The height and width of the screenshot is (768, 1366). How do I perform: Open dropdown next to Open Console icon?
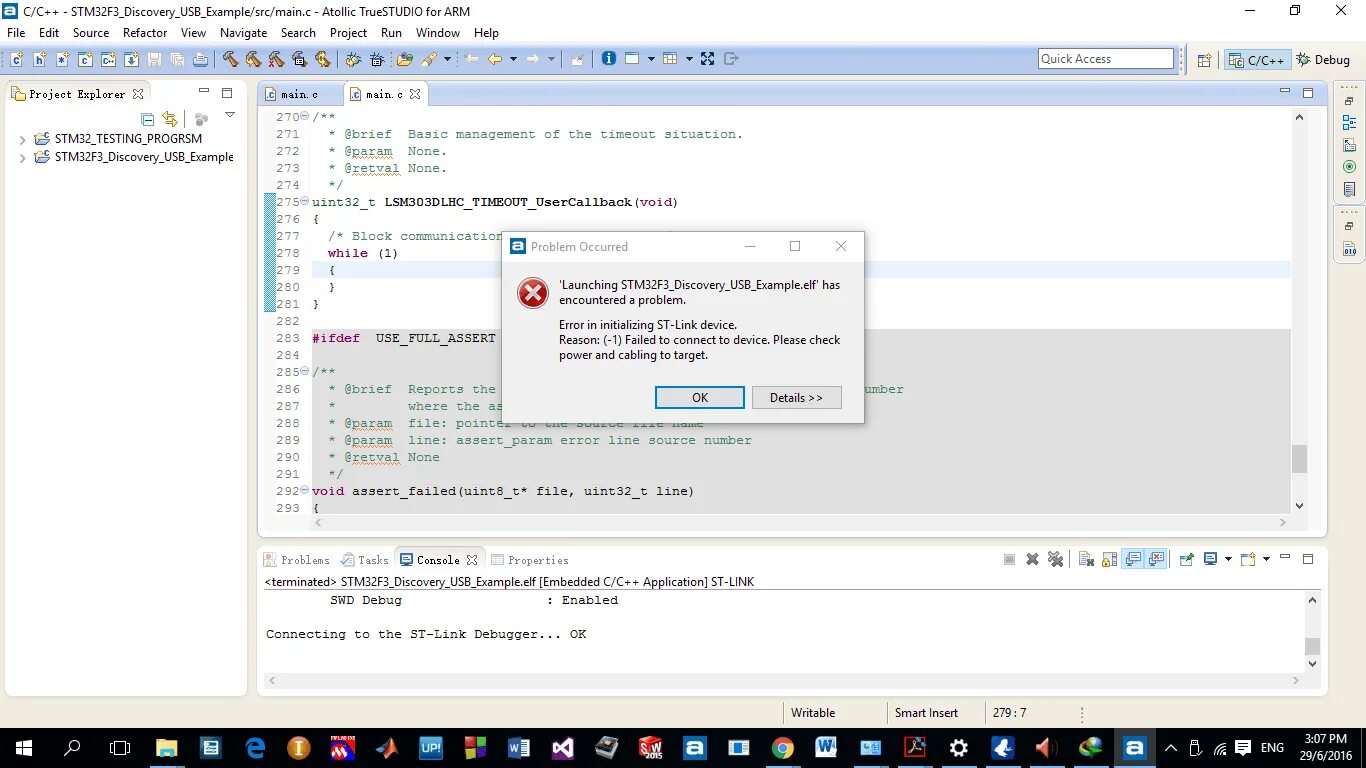point(1266,559)
